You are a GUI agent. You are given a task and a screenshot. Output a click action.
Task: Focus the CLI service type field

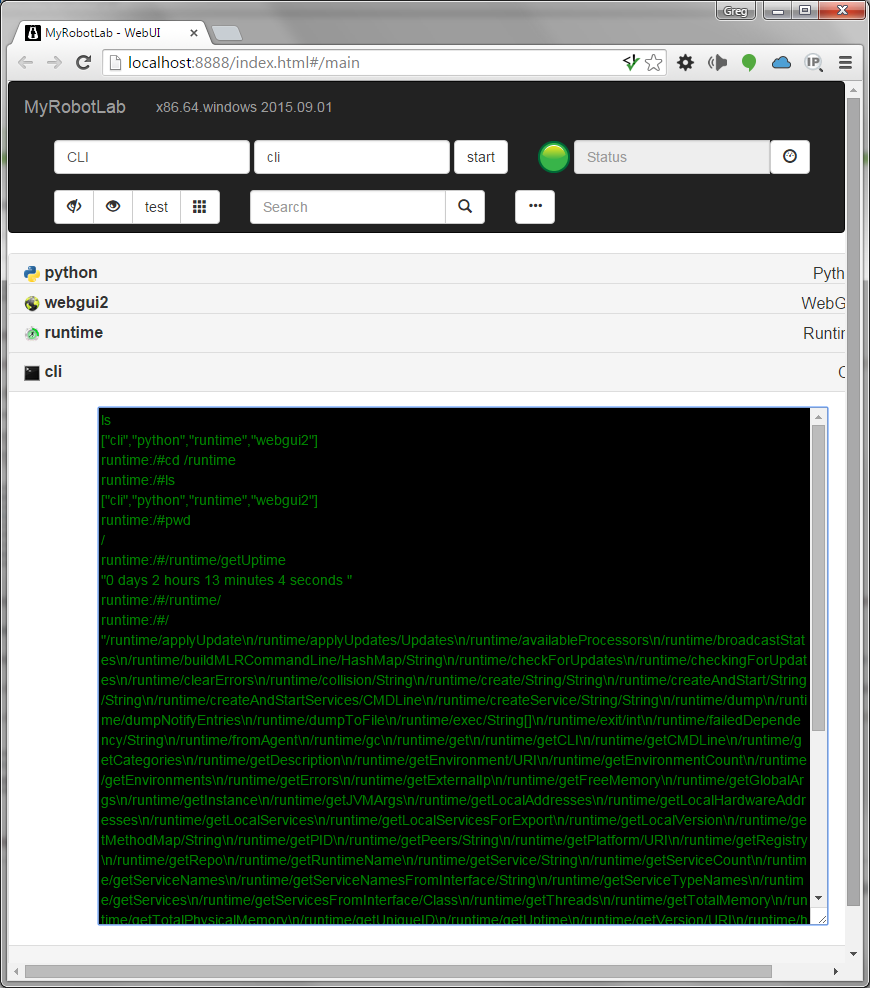pos(152,157)
